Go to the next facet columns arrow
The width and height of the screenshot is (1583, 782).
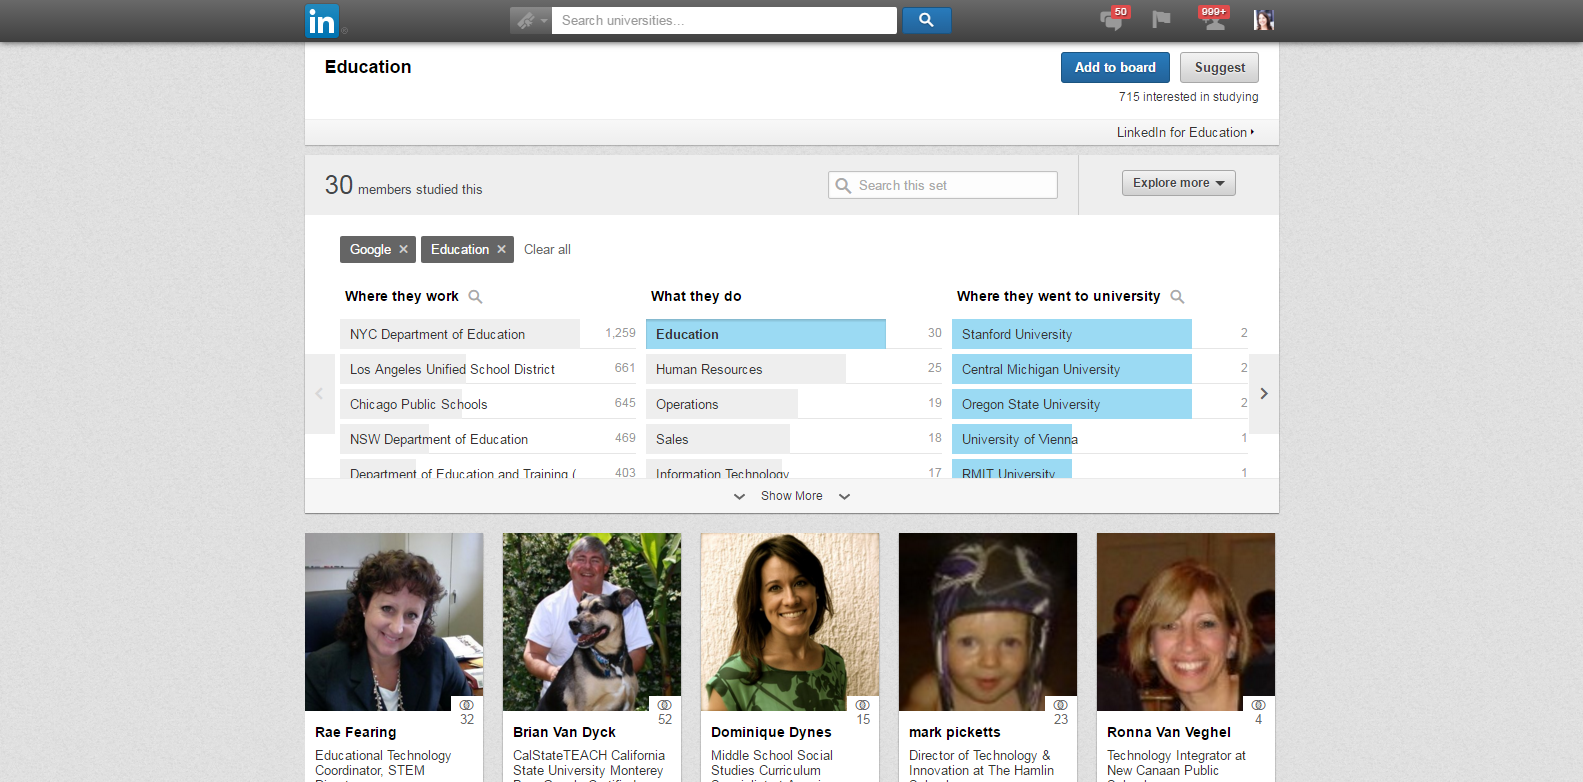pyautogui.click(x=1264, y=394)
